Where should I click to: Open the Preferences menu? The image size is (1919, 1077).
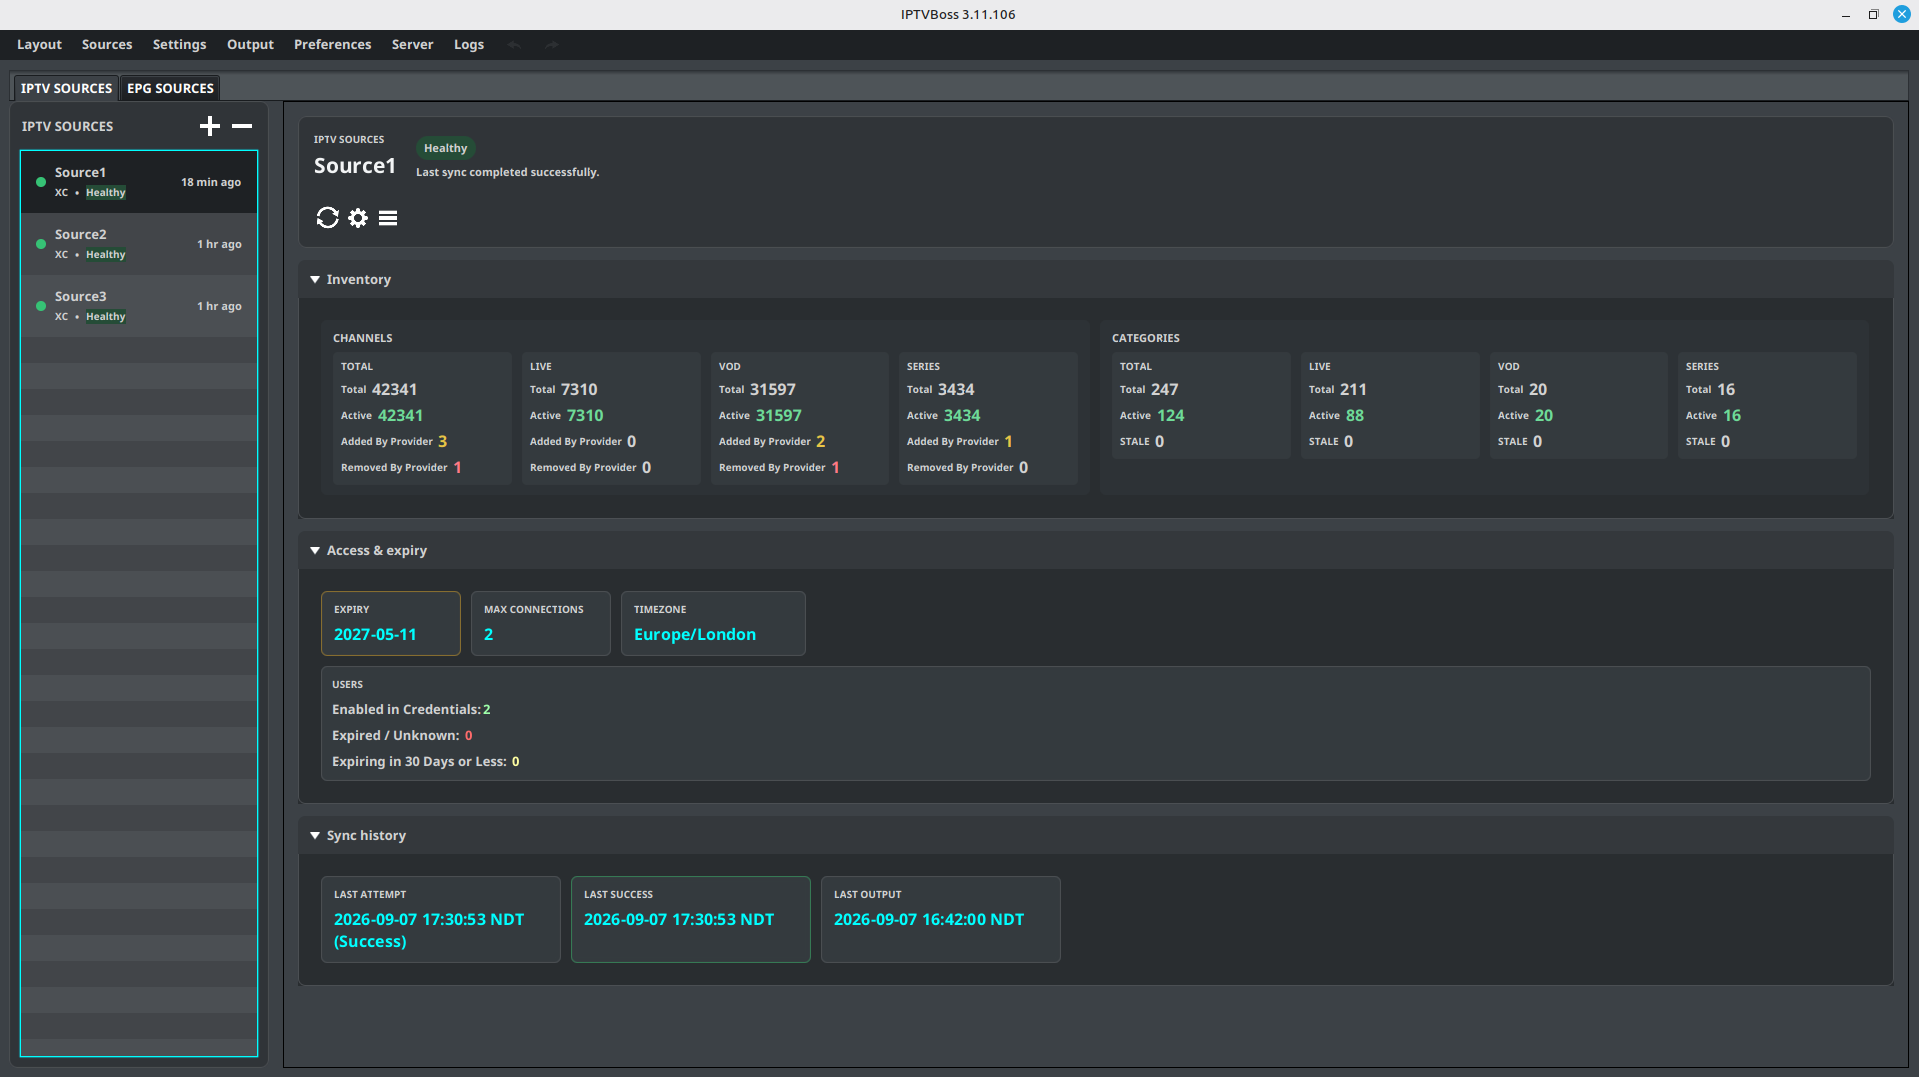click(x=332, y=44)
